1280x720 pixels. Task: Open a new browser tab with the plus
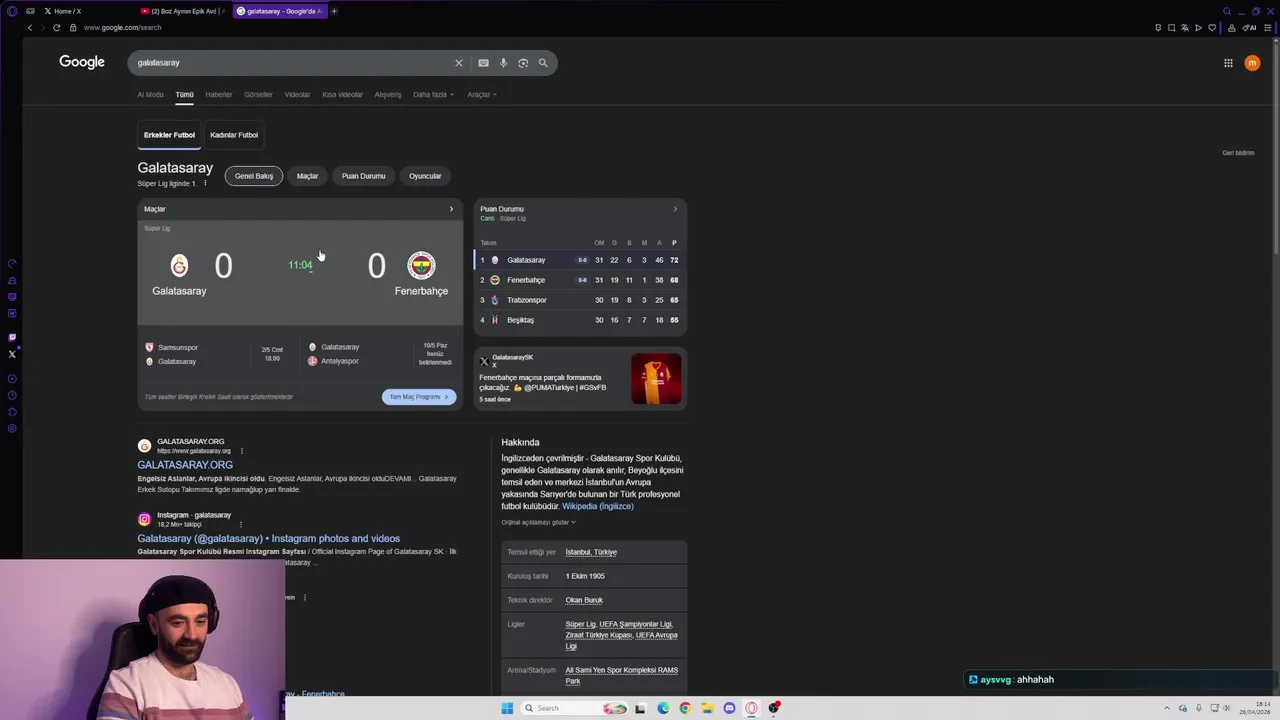(334, 11)
